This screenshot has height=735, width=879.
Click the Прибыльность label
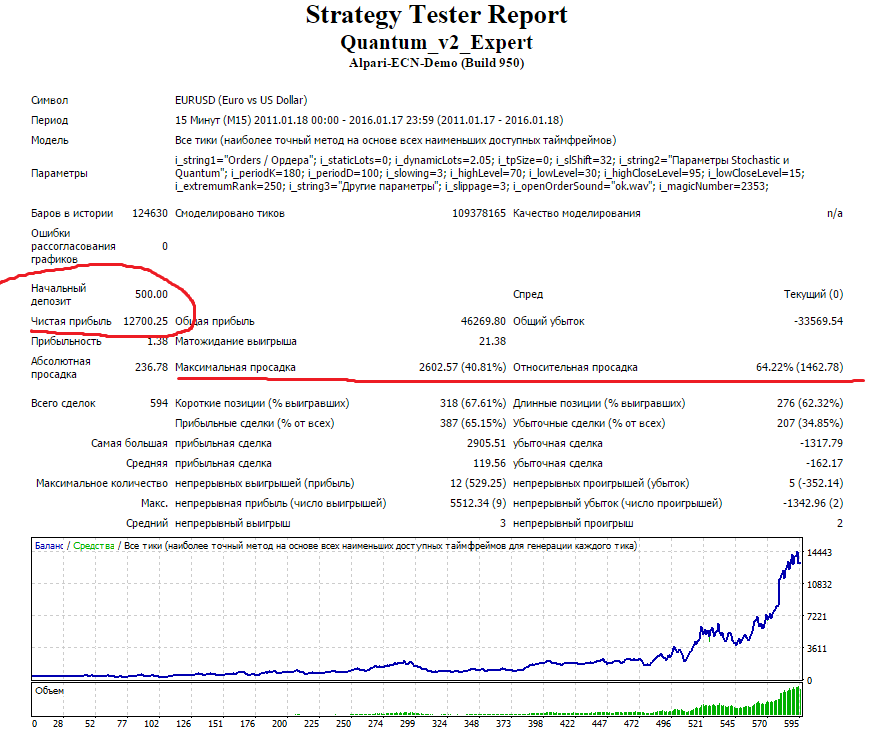click(x=66, y=341)
